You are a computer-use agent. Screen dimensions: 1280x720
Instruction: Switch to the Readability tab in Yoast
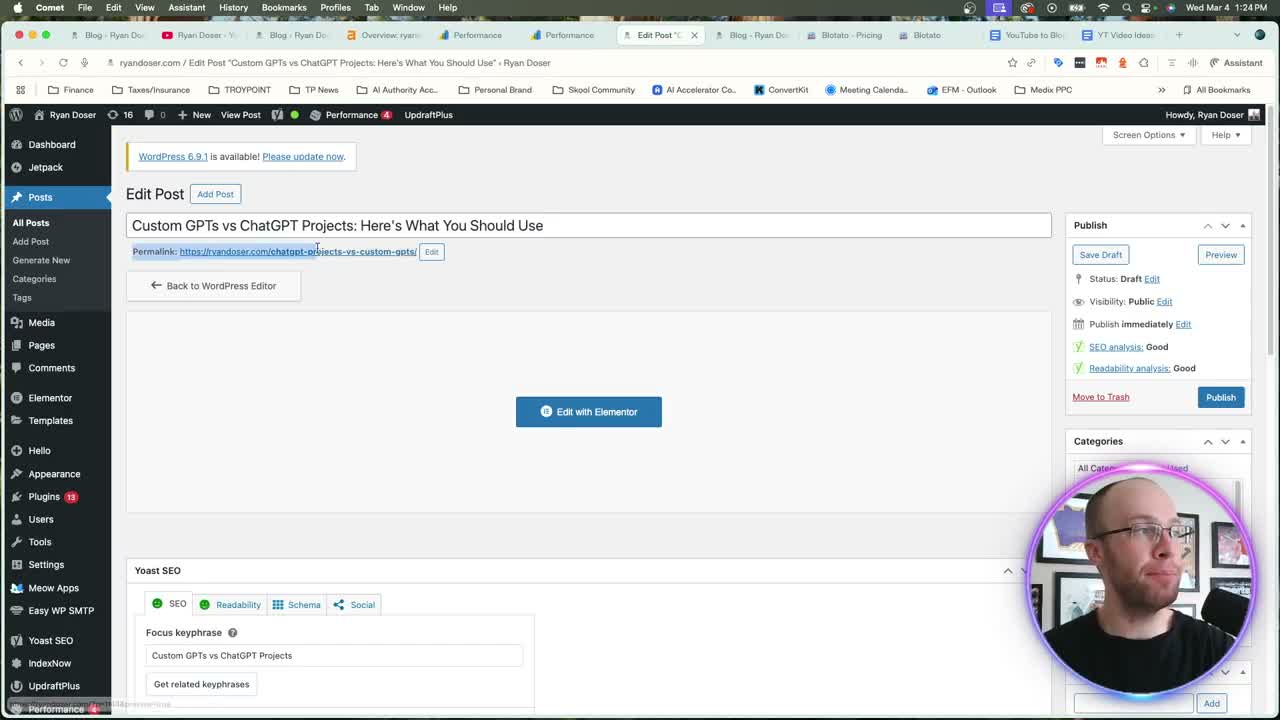[230, 605]
